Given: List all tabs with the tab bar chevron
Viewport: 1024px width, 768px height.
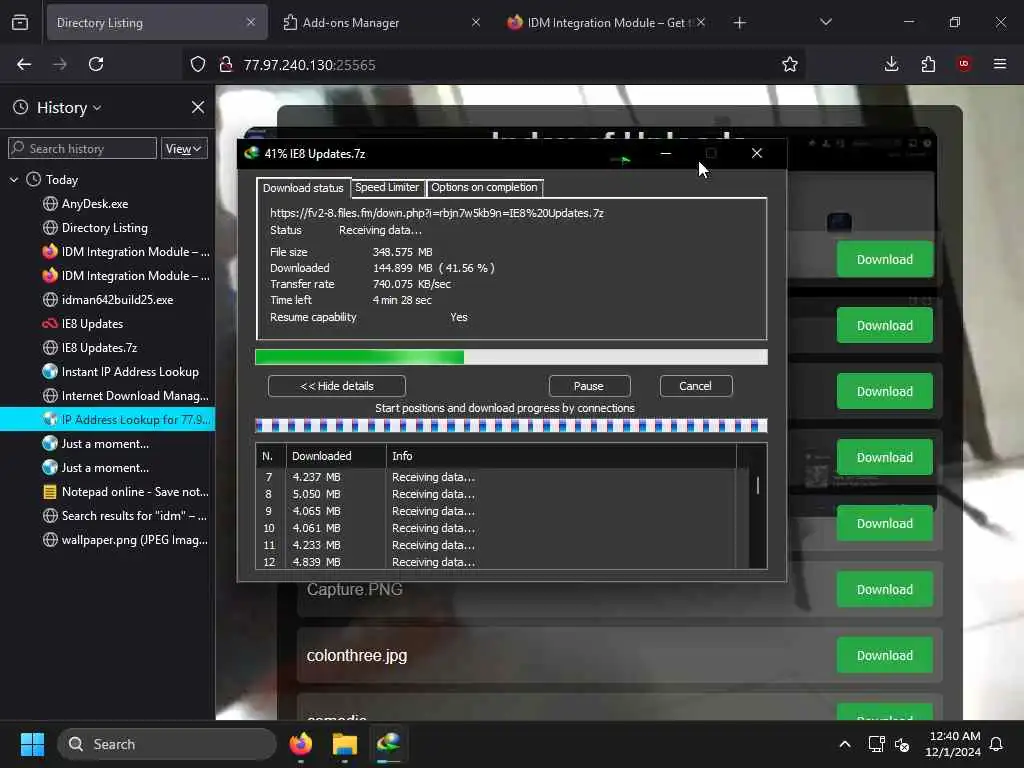Looking at the screenshot, I should (x=826, y=23).
